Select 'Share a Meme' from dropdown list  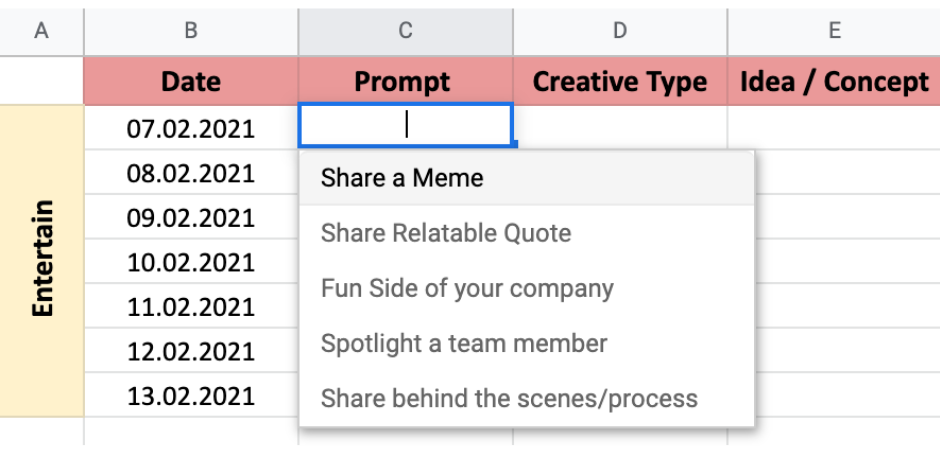(x=526, y=178)
